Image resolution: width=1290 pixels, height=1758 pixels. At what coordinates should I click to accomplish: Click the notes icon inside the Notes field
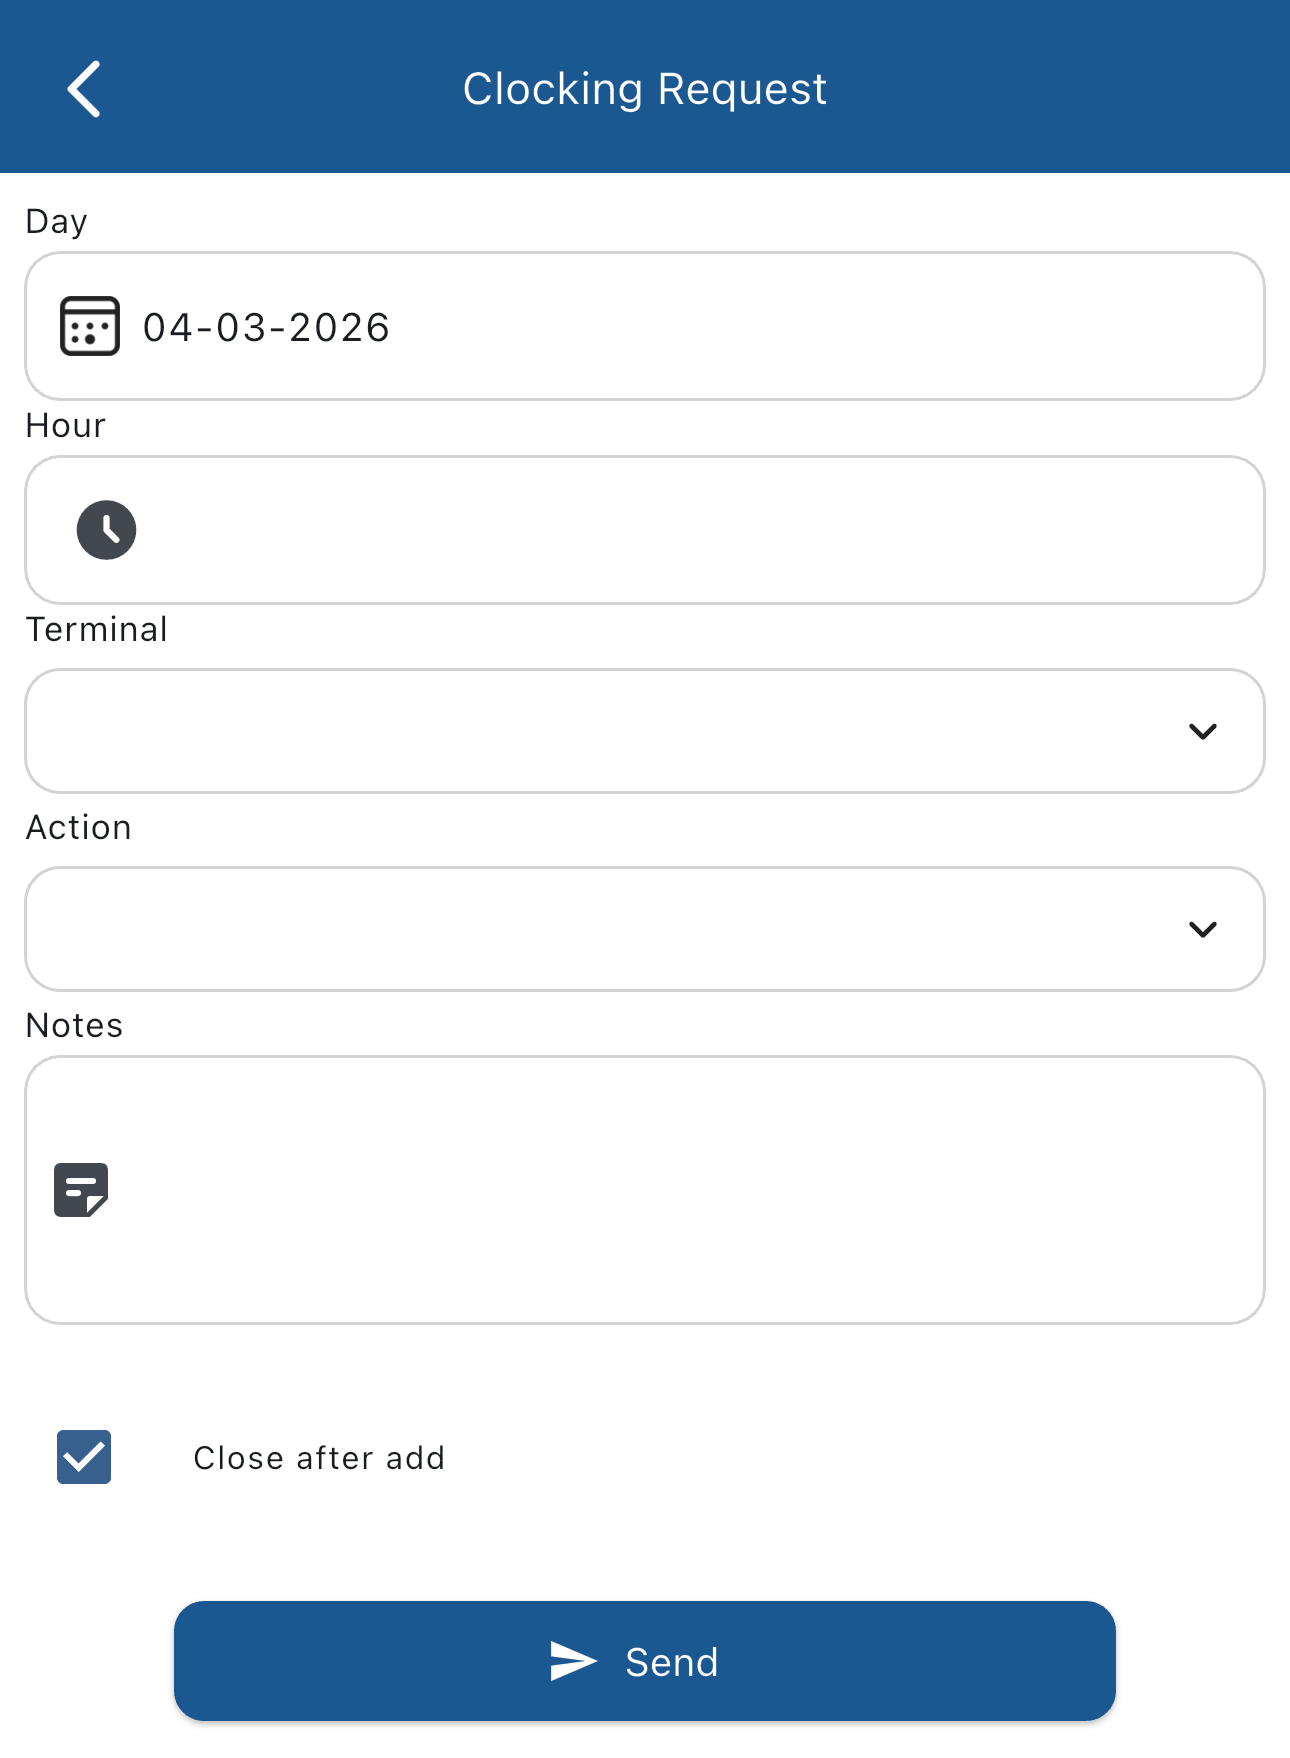(82, 1189)
